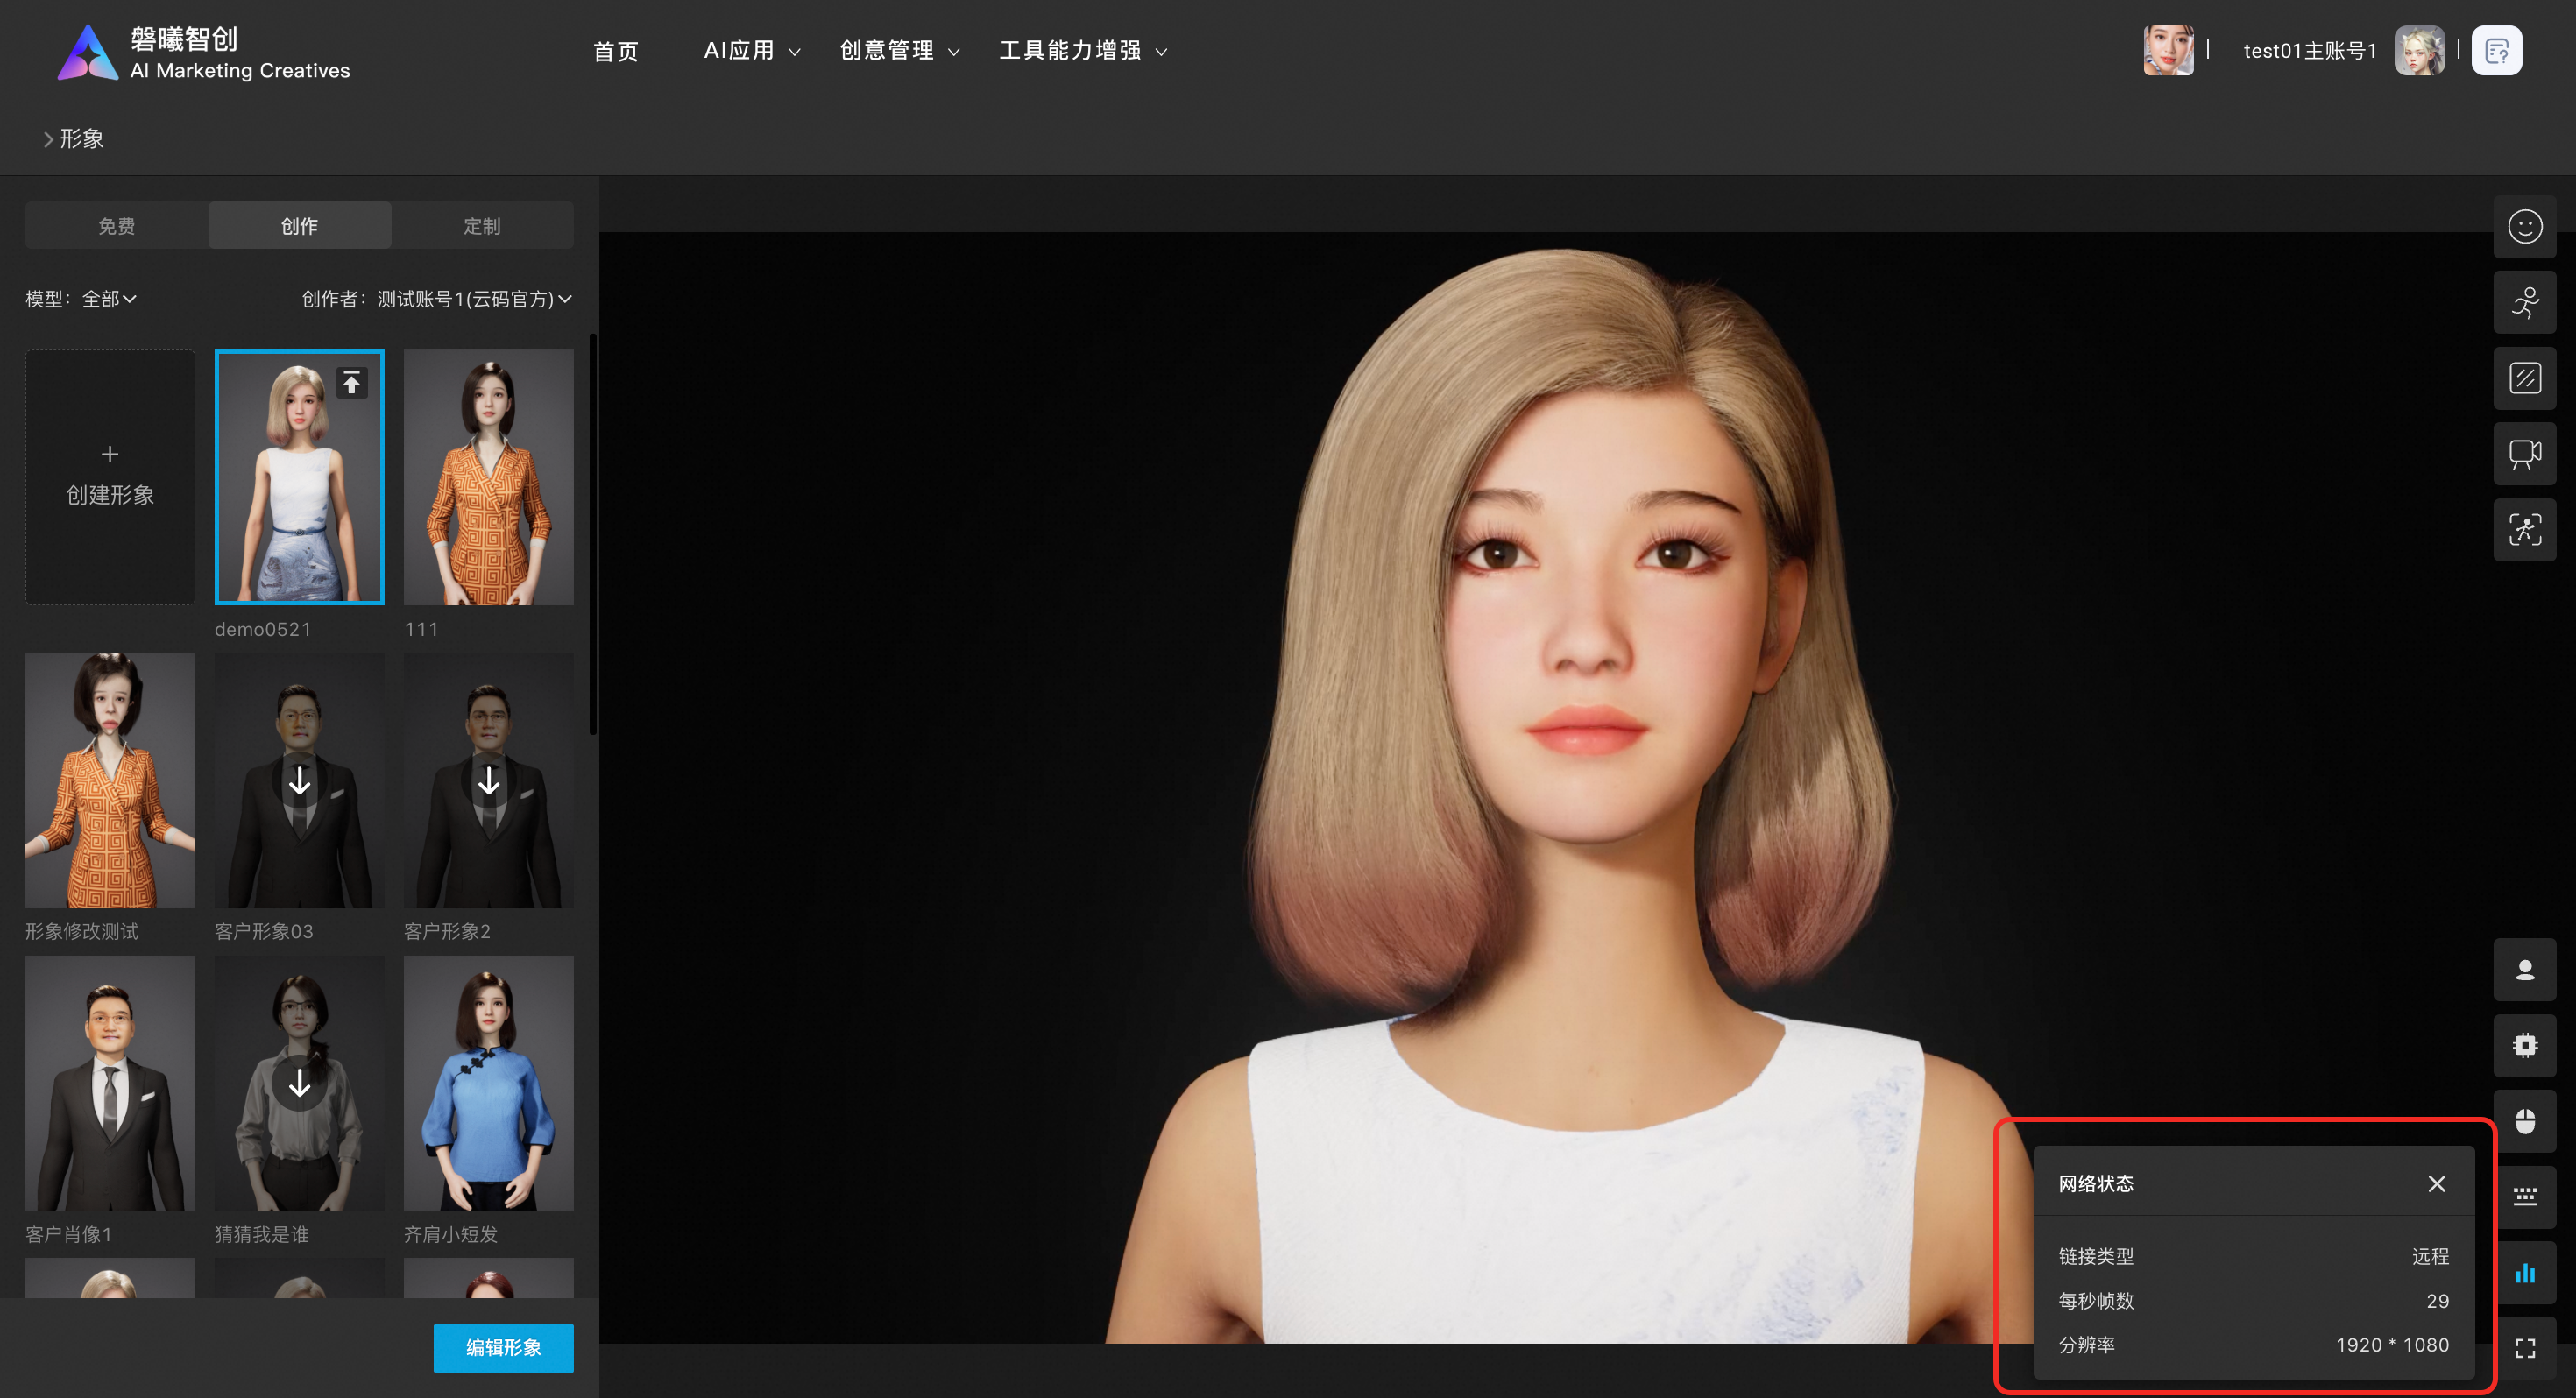Open the facial expression smiley panel
The width and height of the screenshot is (2576, 1398).
pyautogui.click(x=2524, y=227)
